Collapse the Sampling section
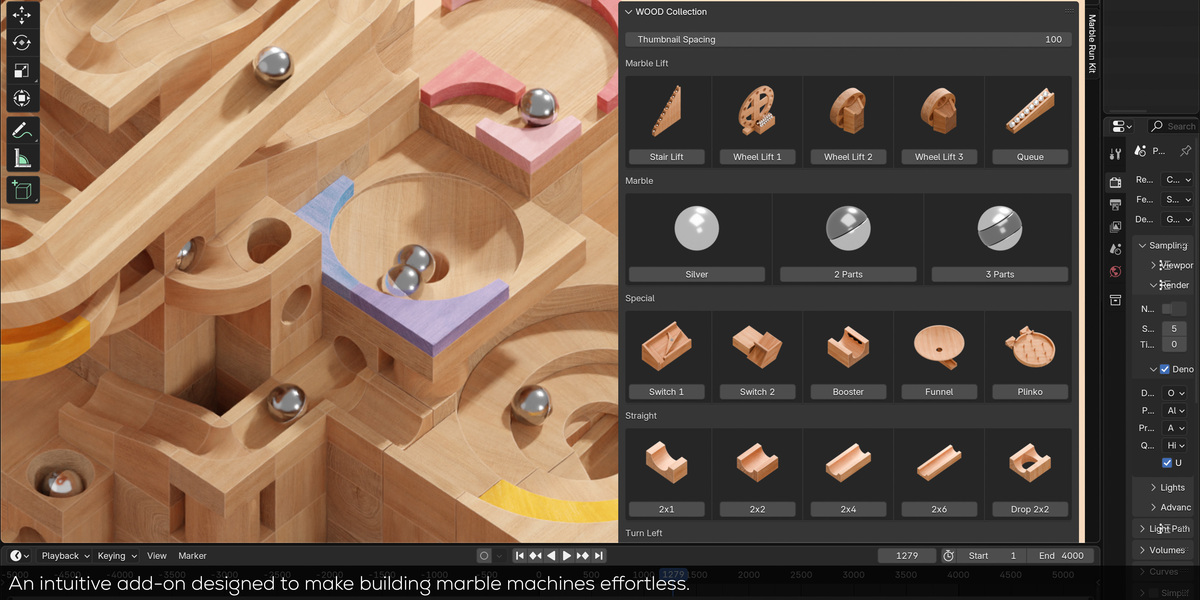This screenshot has height=600, width=1200. pos(1143,245)
